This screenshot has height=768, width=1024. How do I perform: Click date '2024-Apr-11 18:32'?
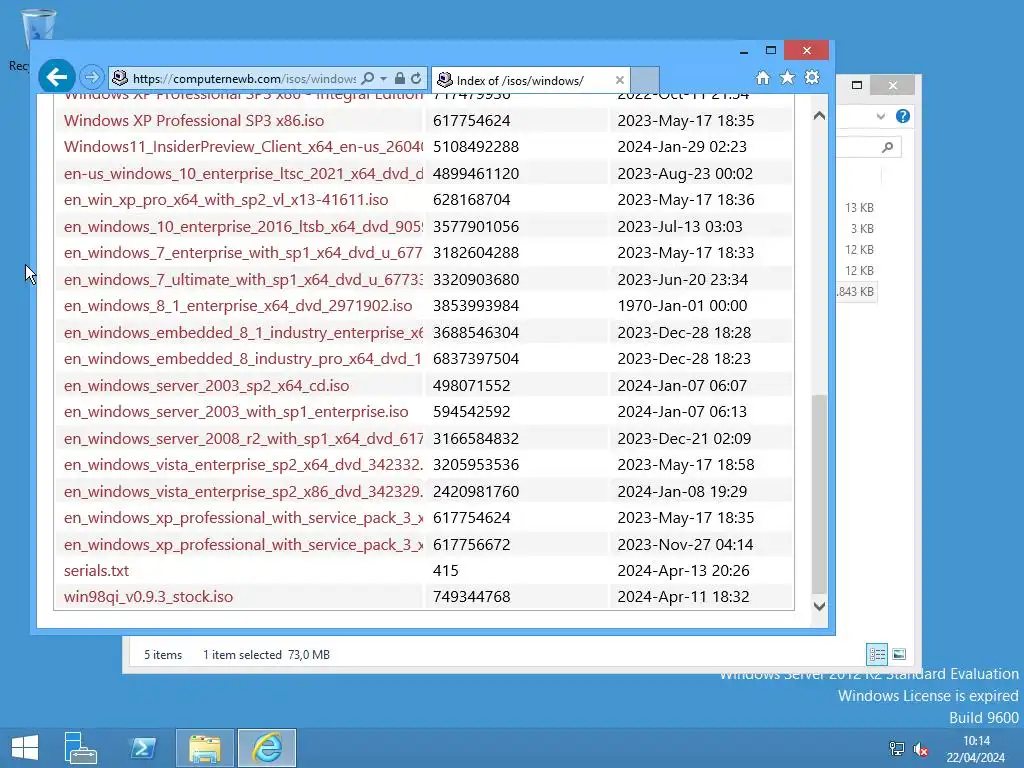(x=683, y=596)
